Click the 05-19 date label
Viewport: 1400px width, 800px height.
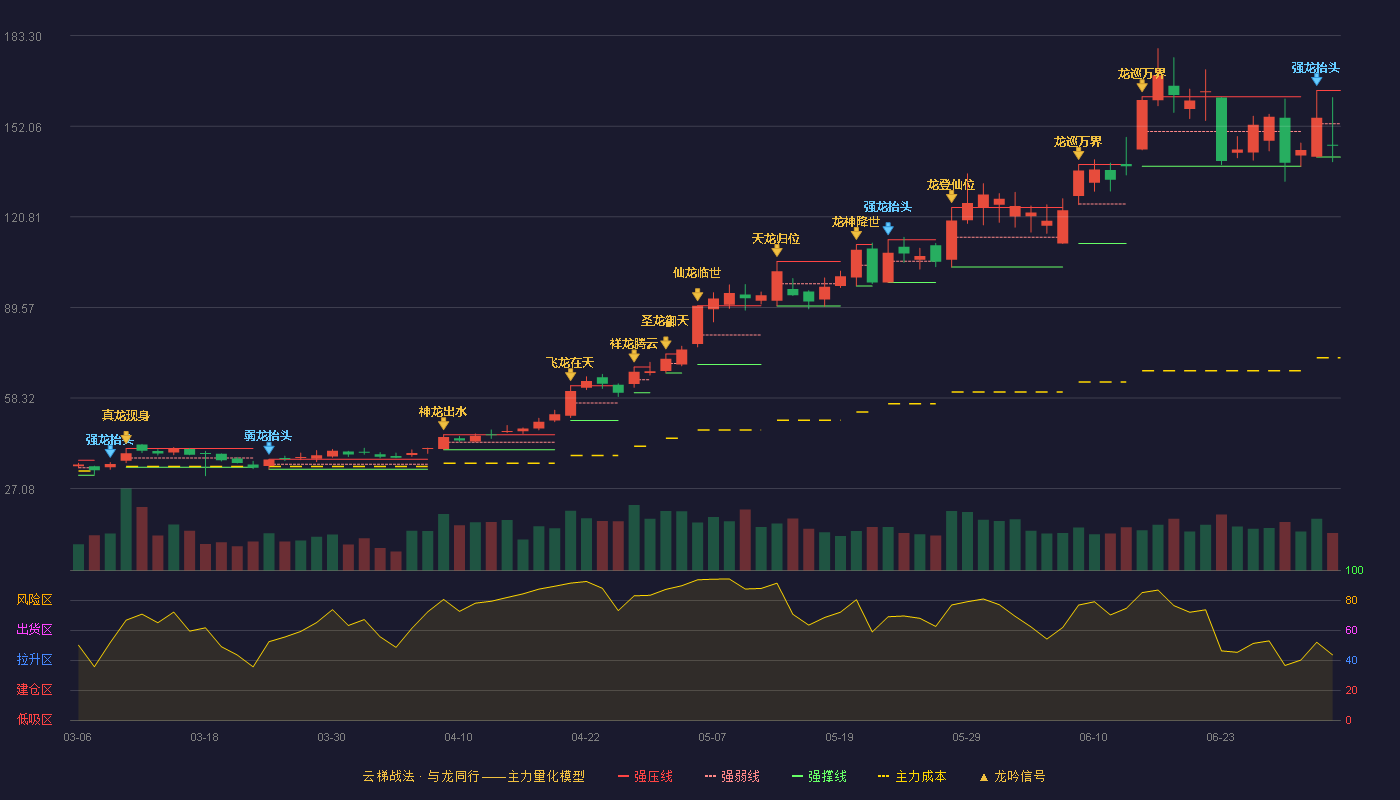[839, 737]
